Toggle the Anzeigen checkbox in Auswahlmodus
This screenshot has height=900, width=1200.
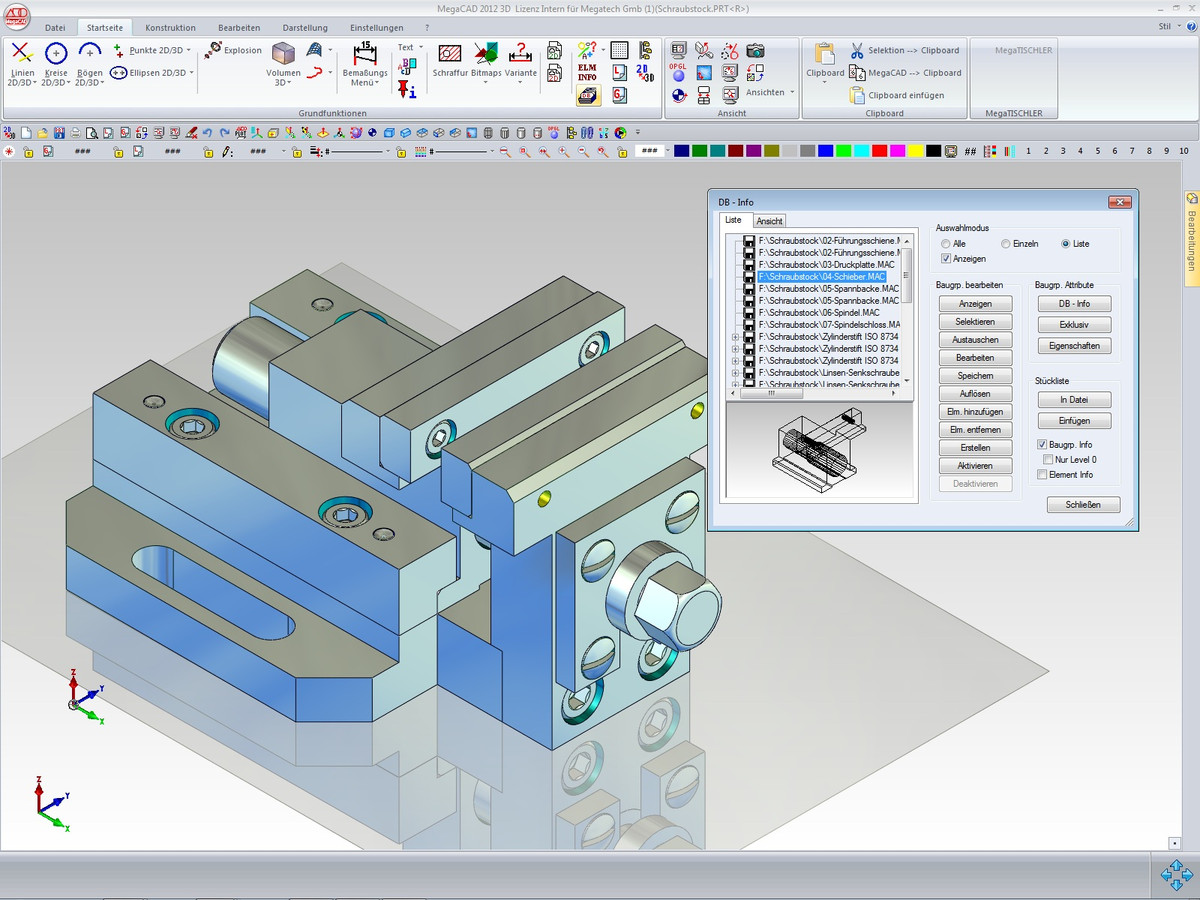(x=946, y=259)
